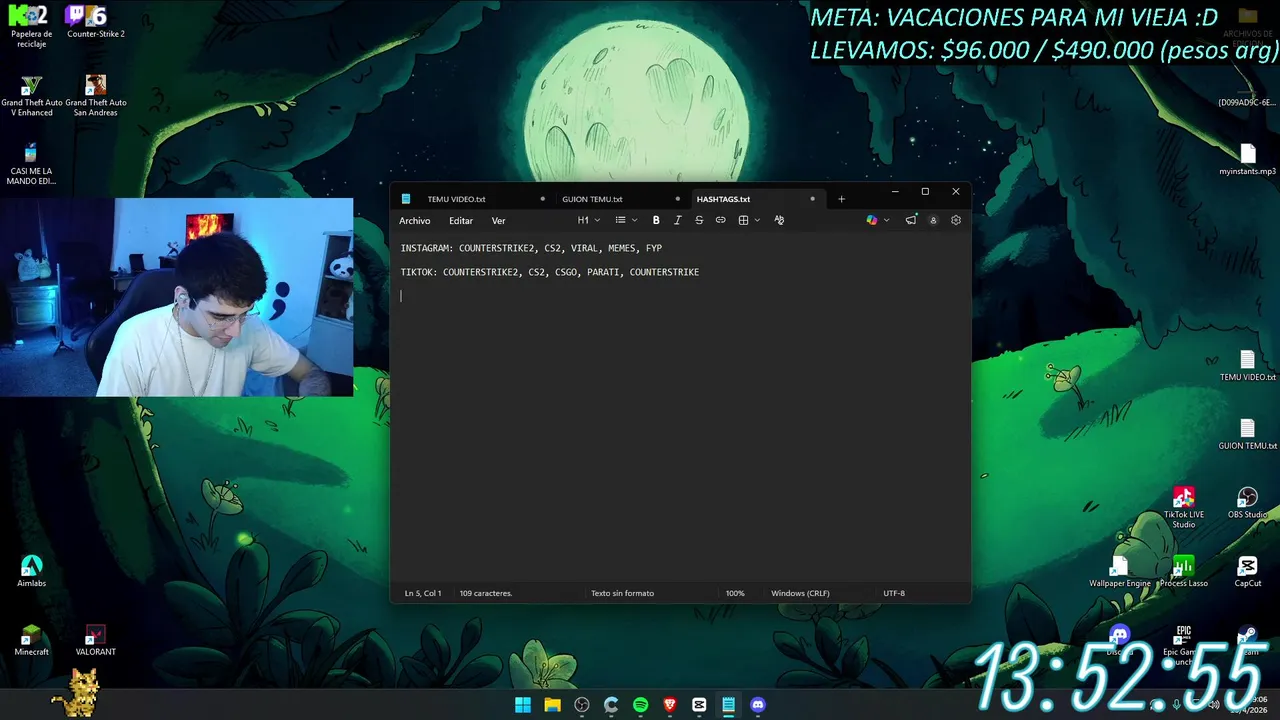Open OBS Studio from taskbar

point(582,705)
